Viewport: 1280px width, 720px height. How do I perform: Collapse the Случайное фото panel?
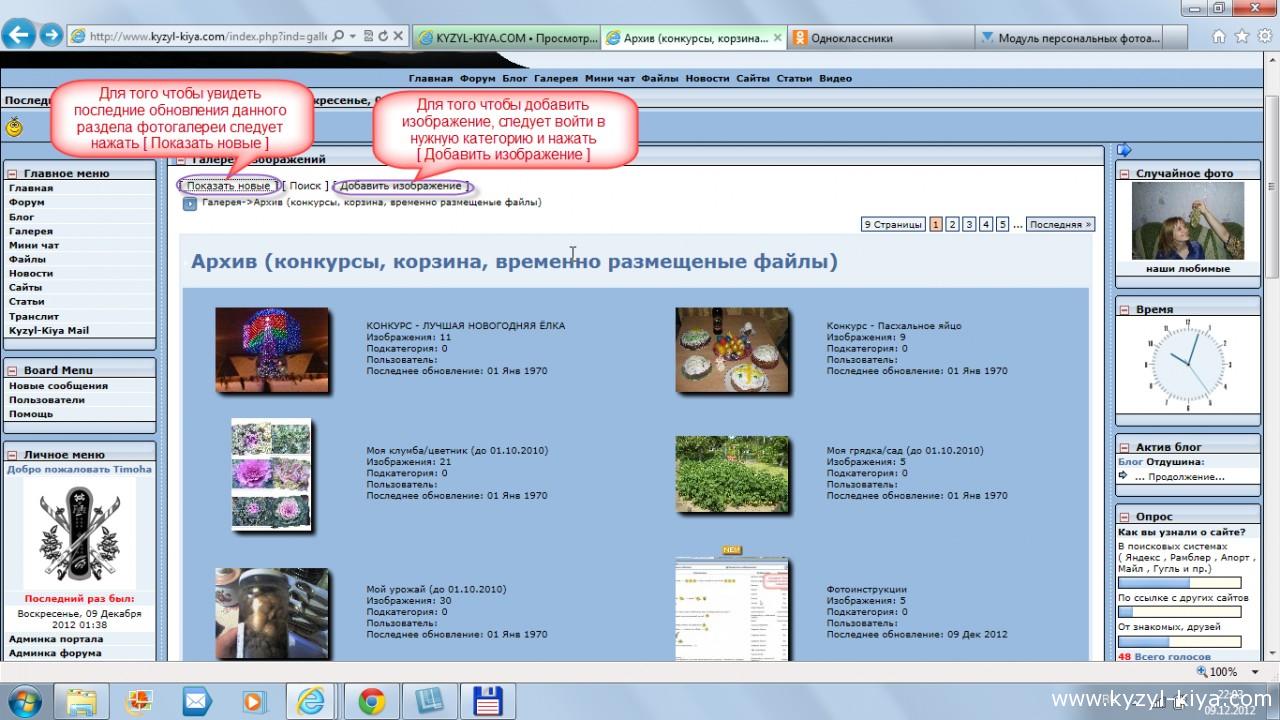click(1124, 174)
